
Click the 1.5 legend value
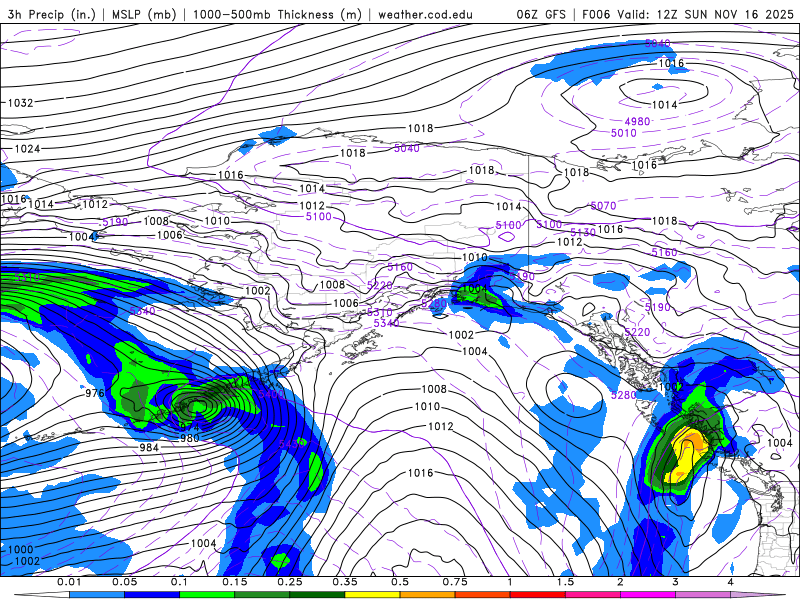tap(565, 582)
